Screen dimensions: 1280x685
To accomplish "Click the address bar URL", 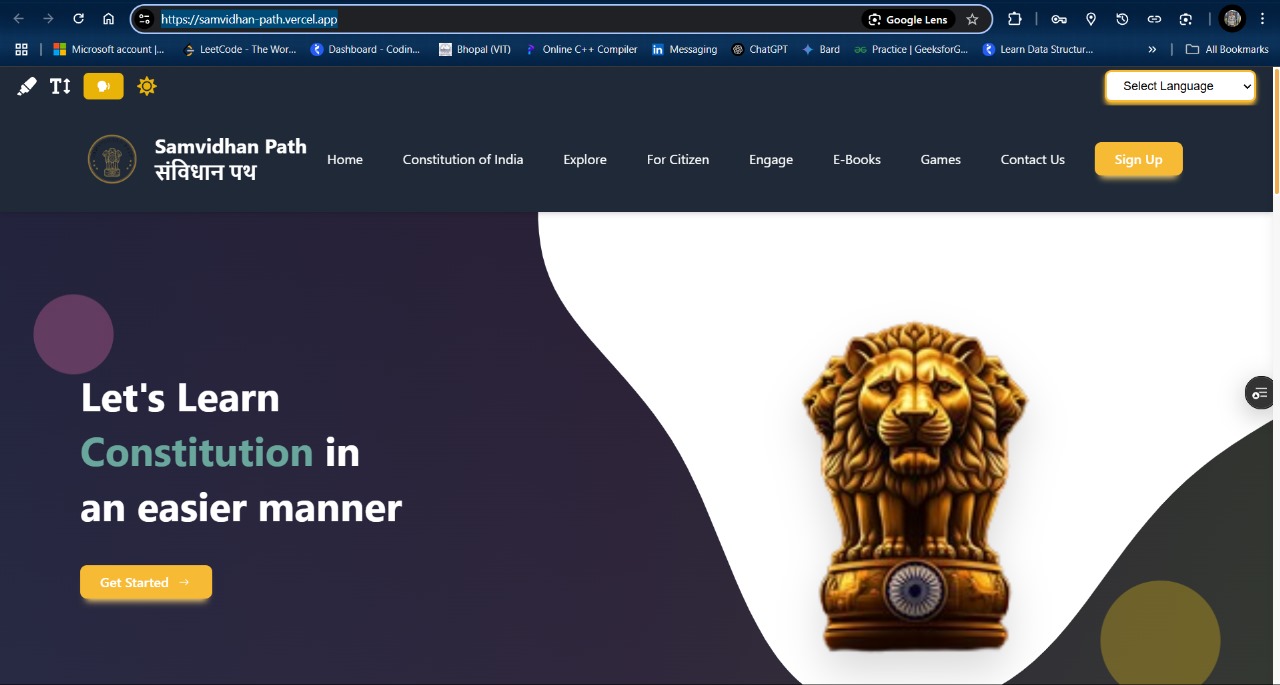I will (x=249, y=19).
